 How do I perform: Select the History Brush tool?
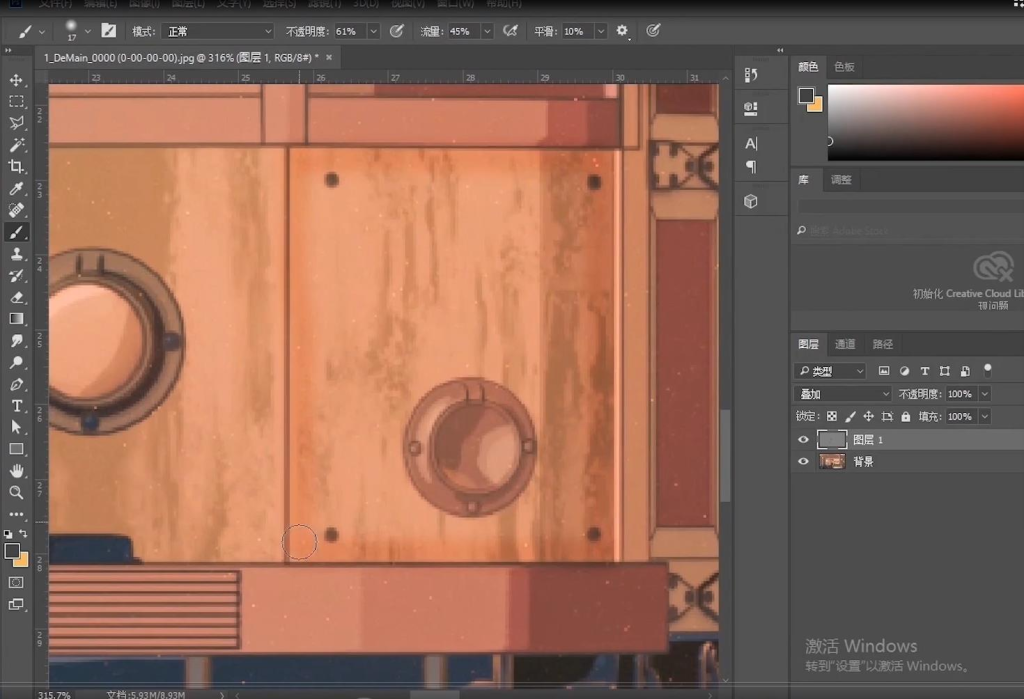pyautogui.click(x=16, y=276)
